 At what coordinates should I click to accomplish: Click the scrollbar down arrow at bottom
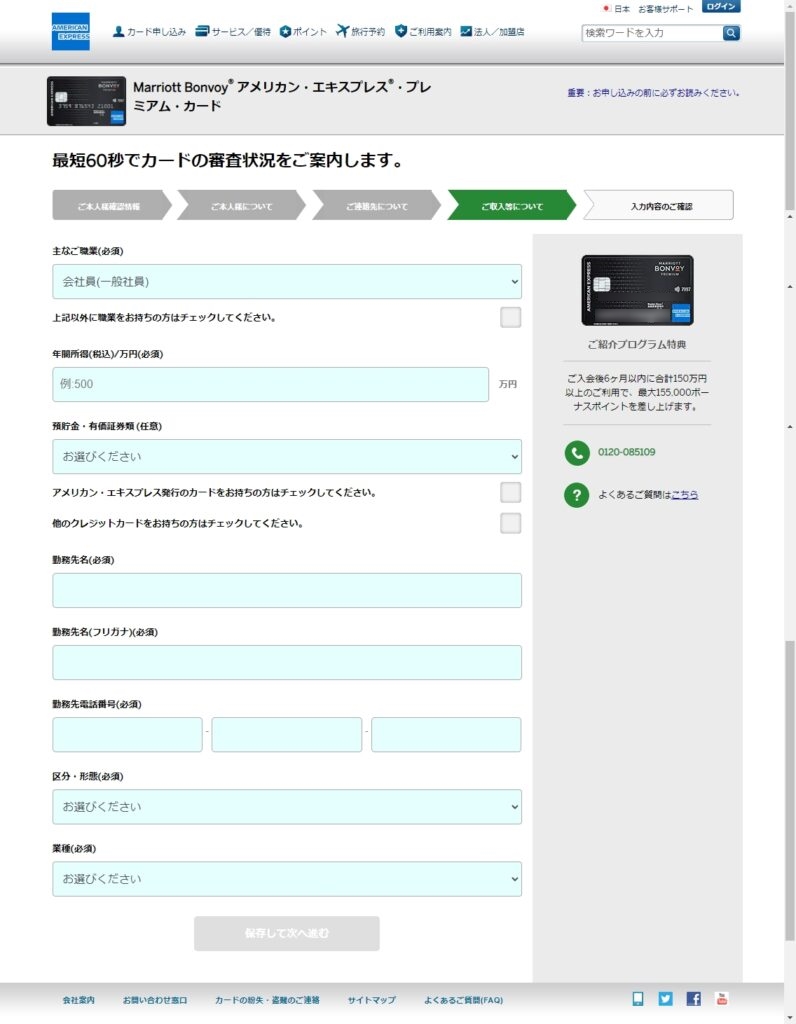click(x=790, y=1018)
